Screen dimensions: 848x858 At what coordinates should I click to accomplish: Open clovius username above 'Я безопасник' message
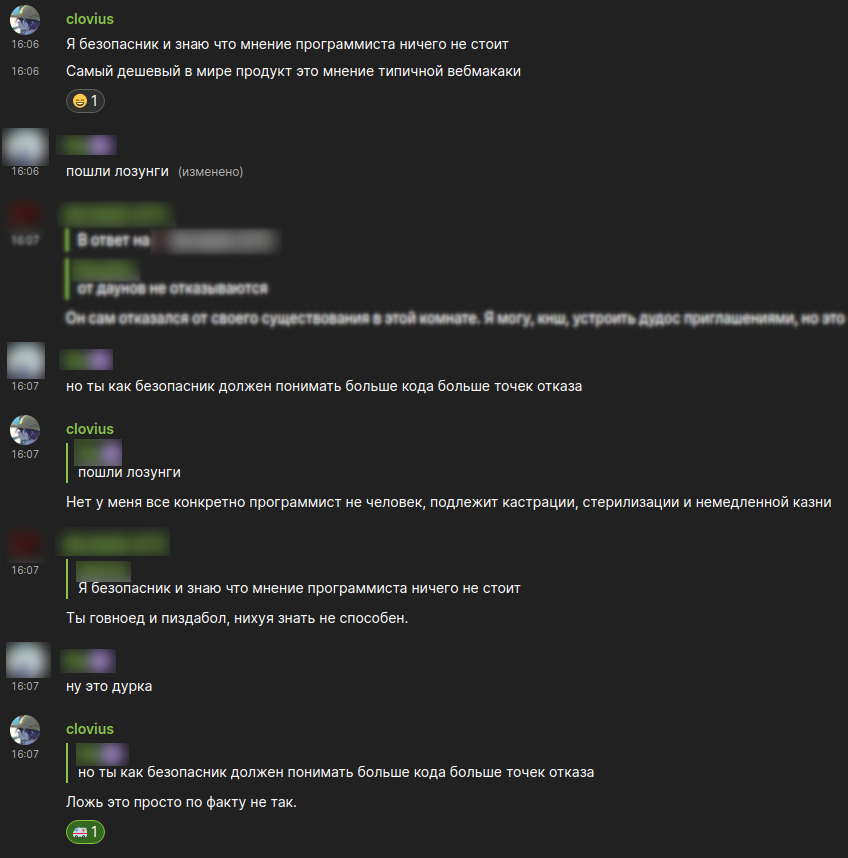click(90, 19)
